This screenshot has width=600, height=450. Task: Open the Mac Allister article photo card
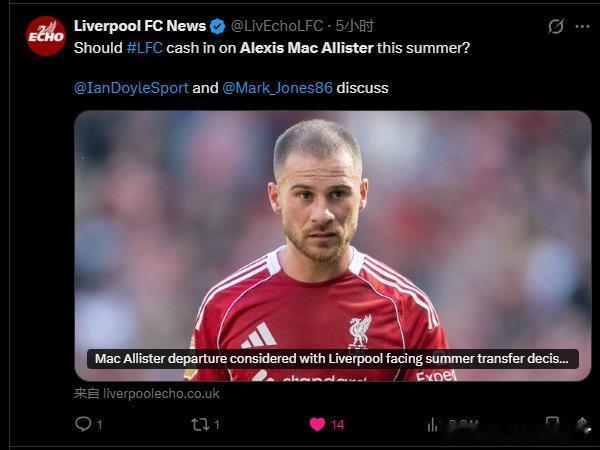pos(333,246)
